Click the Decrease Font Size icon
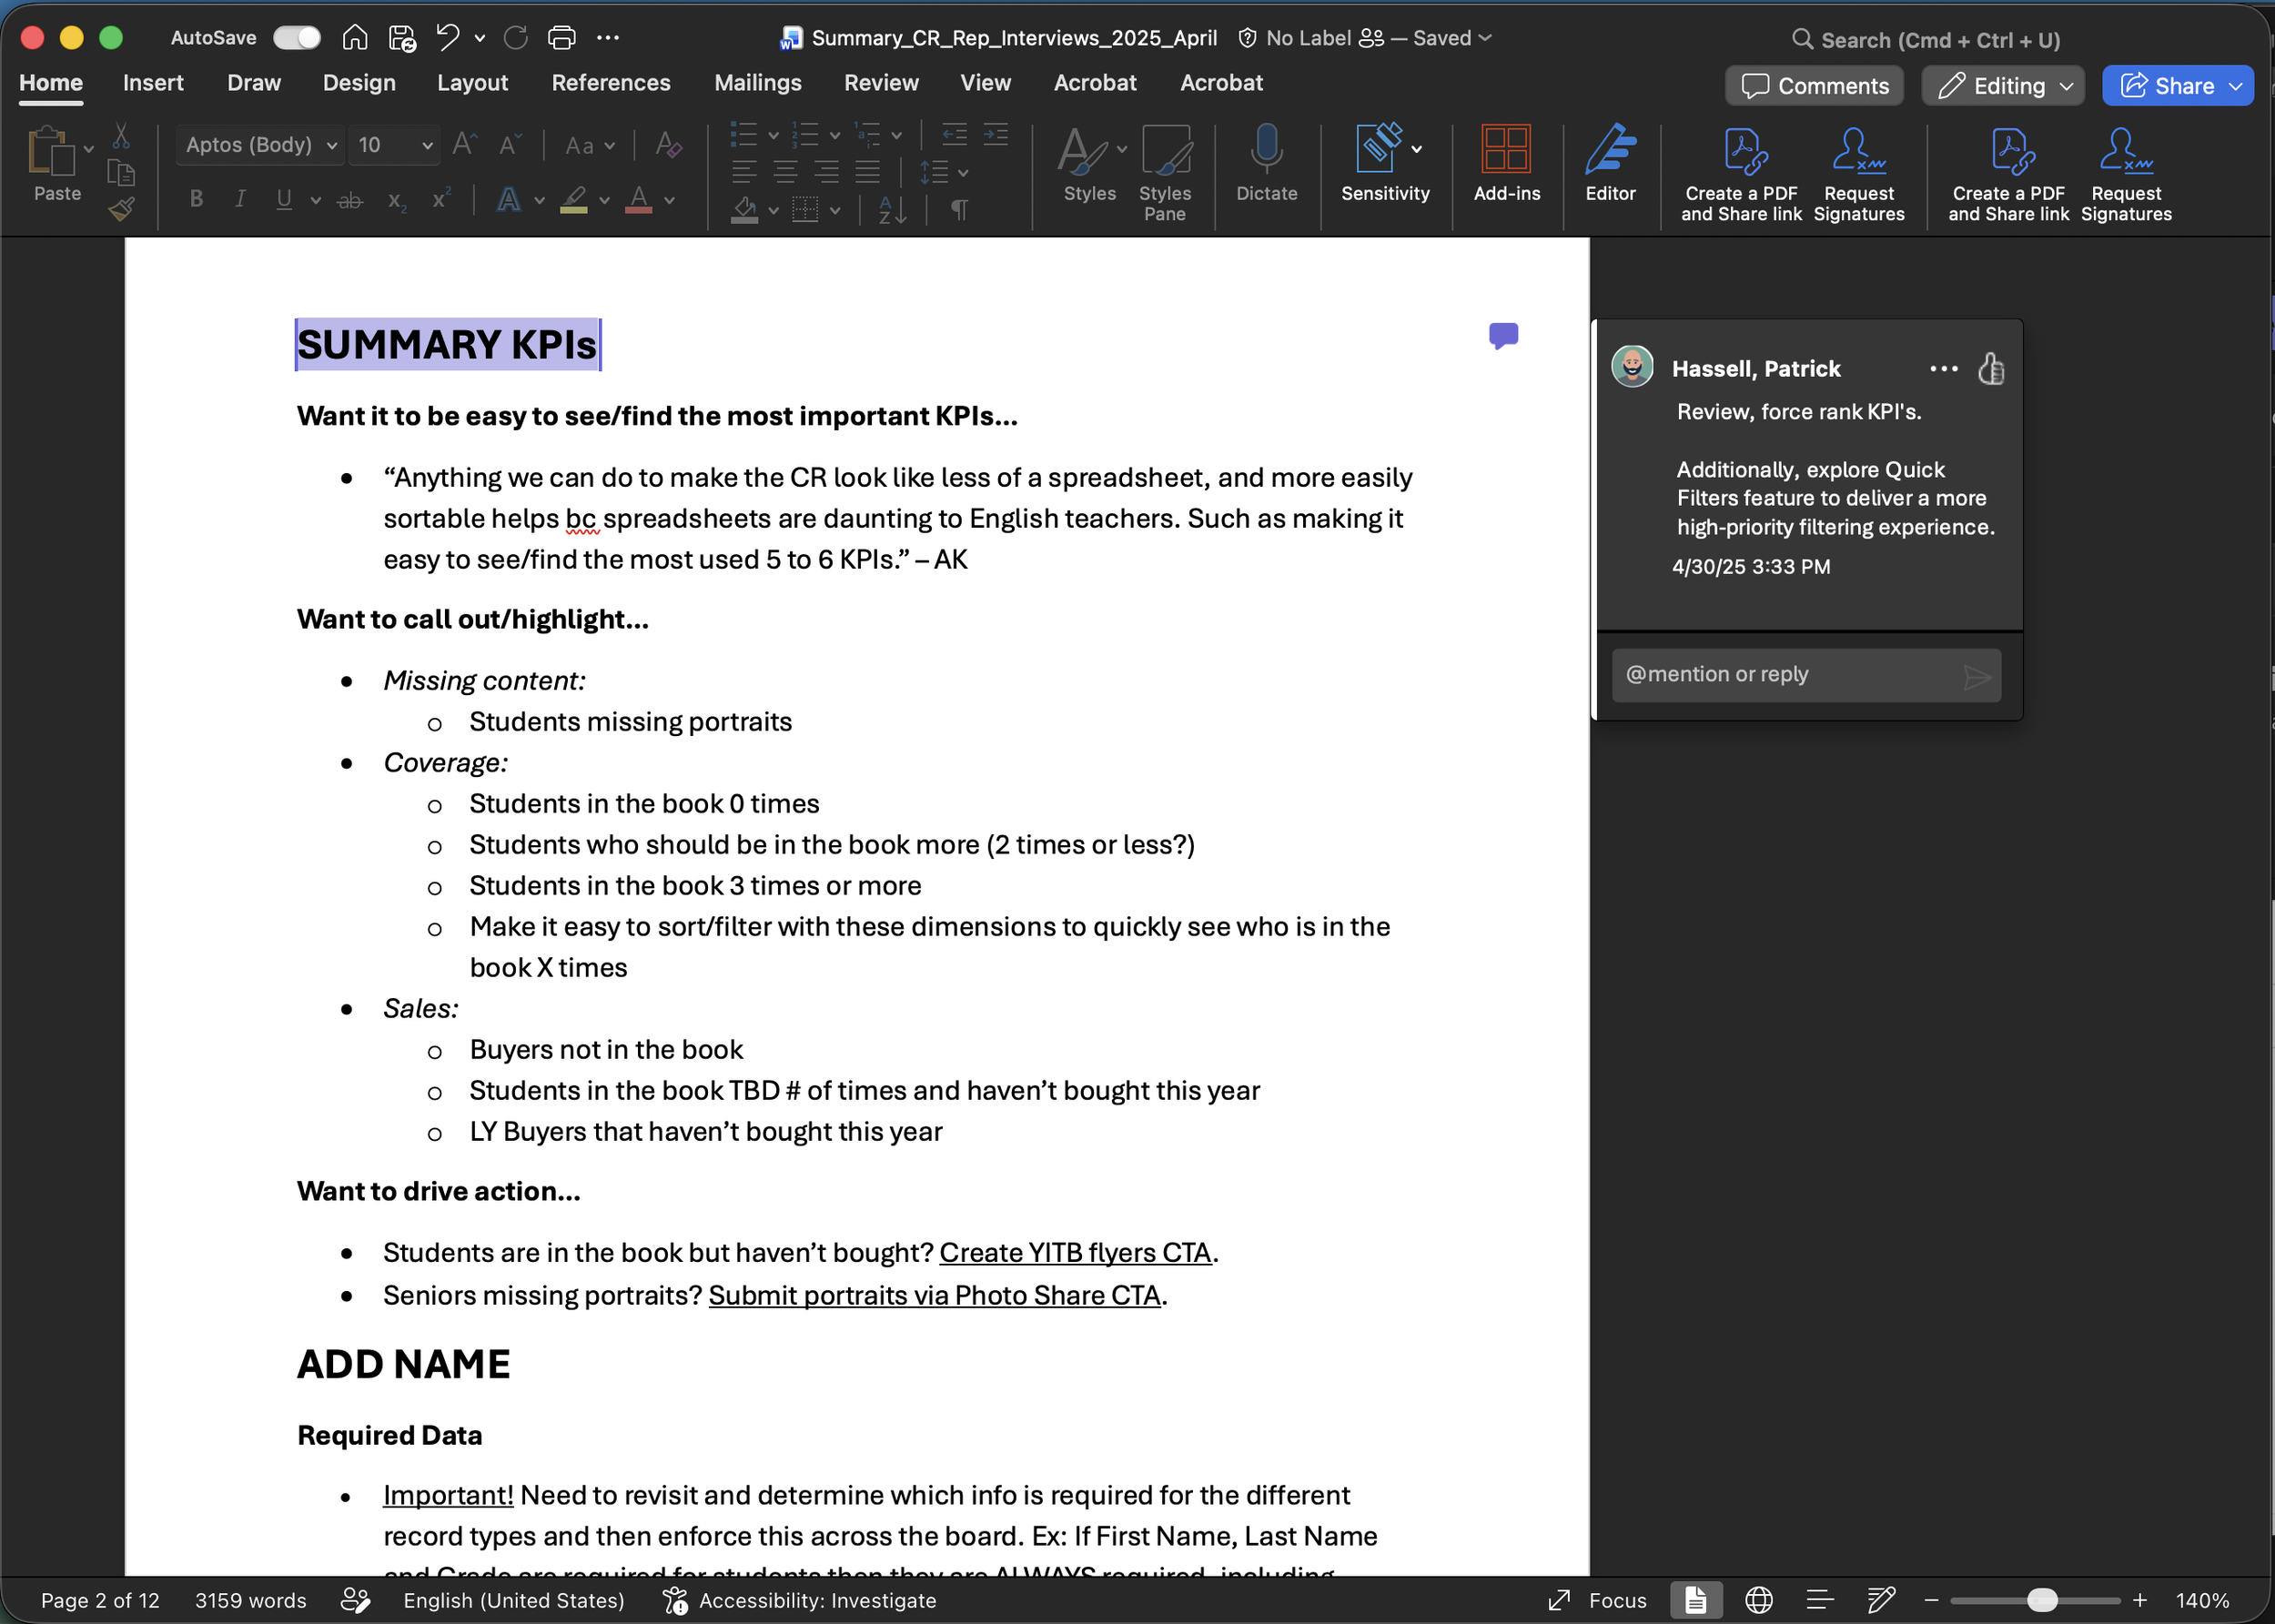Image resolution: width=2275 pixels, height=1624 pixels. [x=510, y=145]
